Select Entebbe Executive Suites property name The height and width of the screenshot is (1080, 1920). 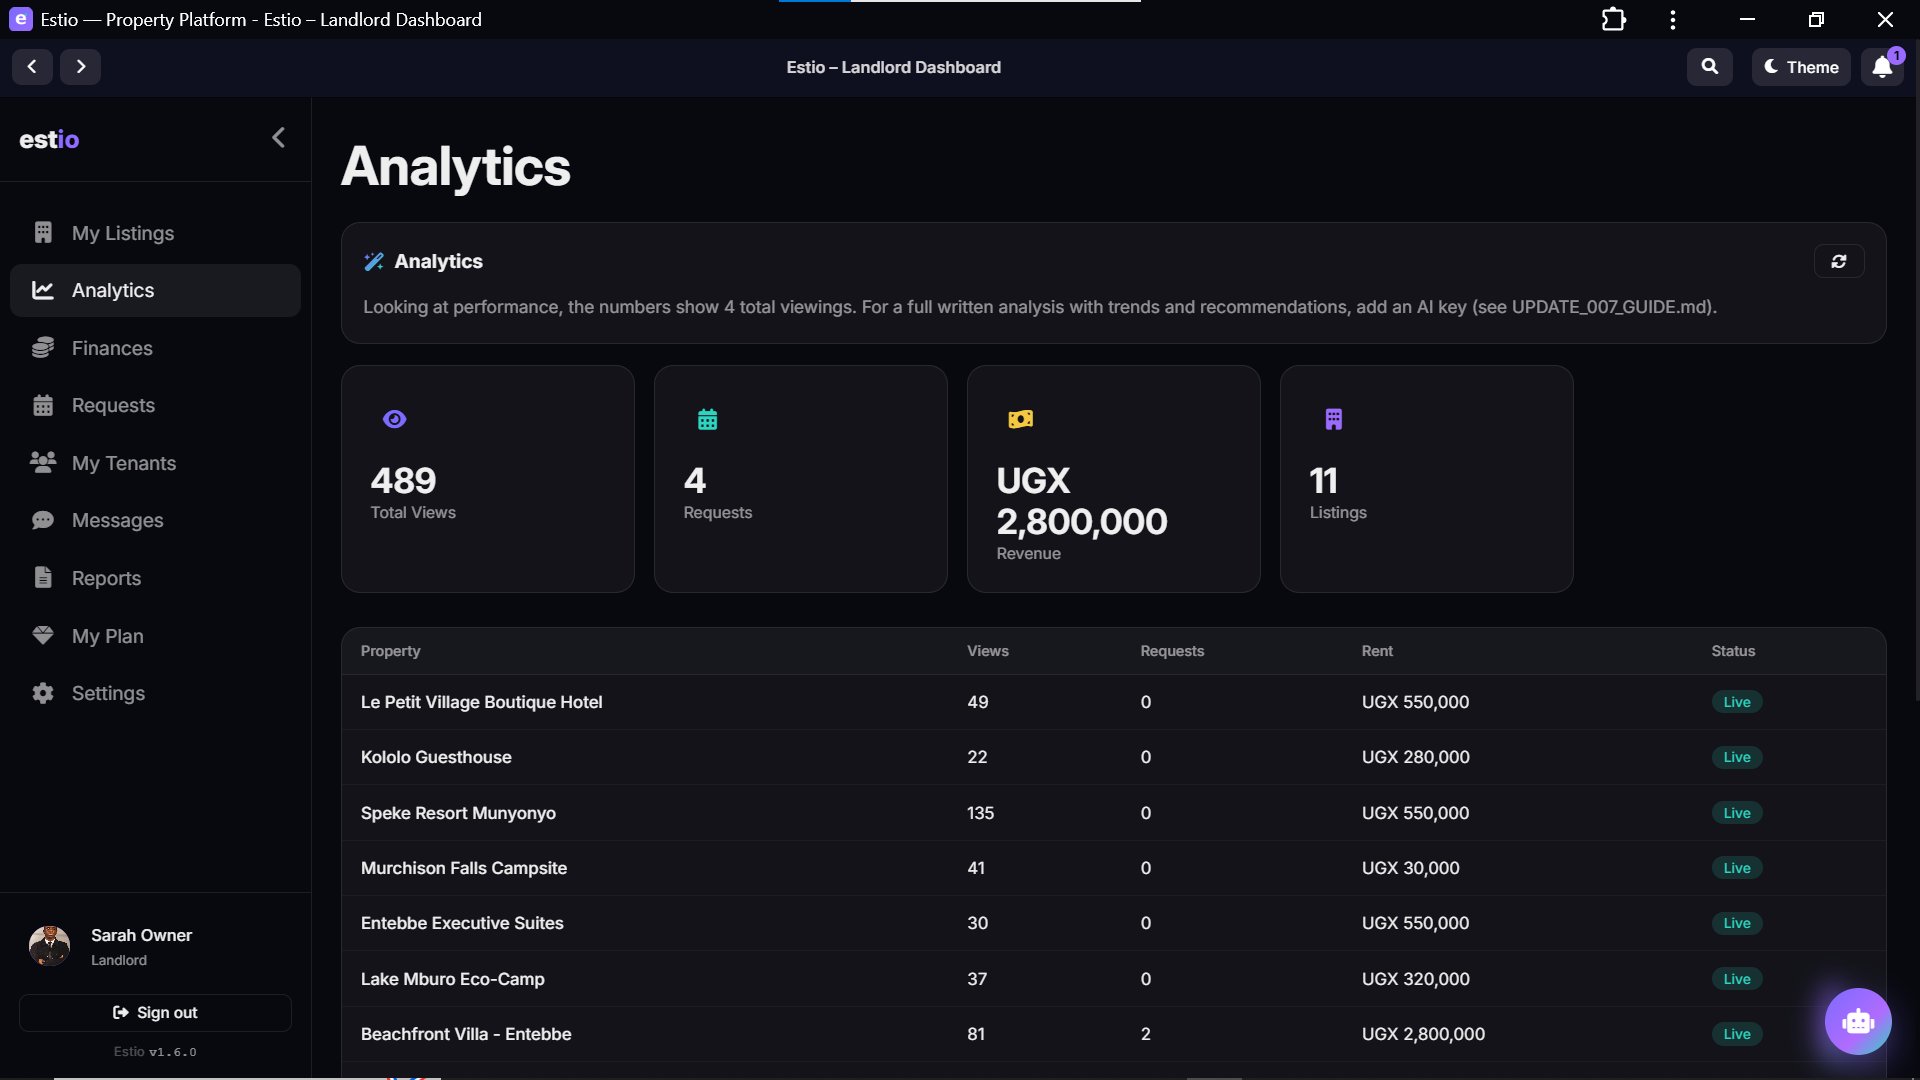pos(462,923)
